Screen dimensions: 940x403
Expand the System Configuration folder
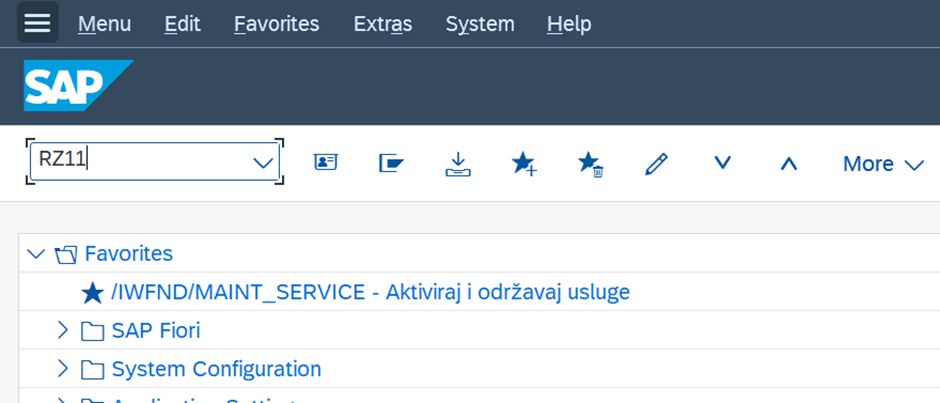click(x=63, y=369)
